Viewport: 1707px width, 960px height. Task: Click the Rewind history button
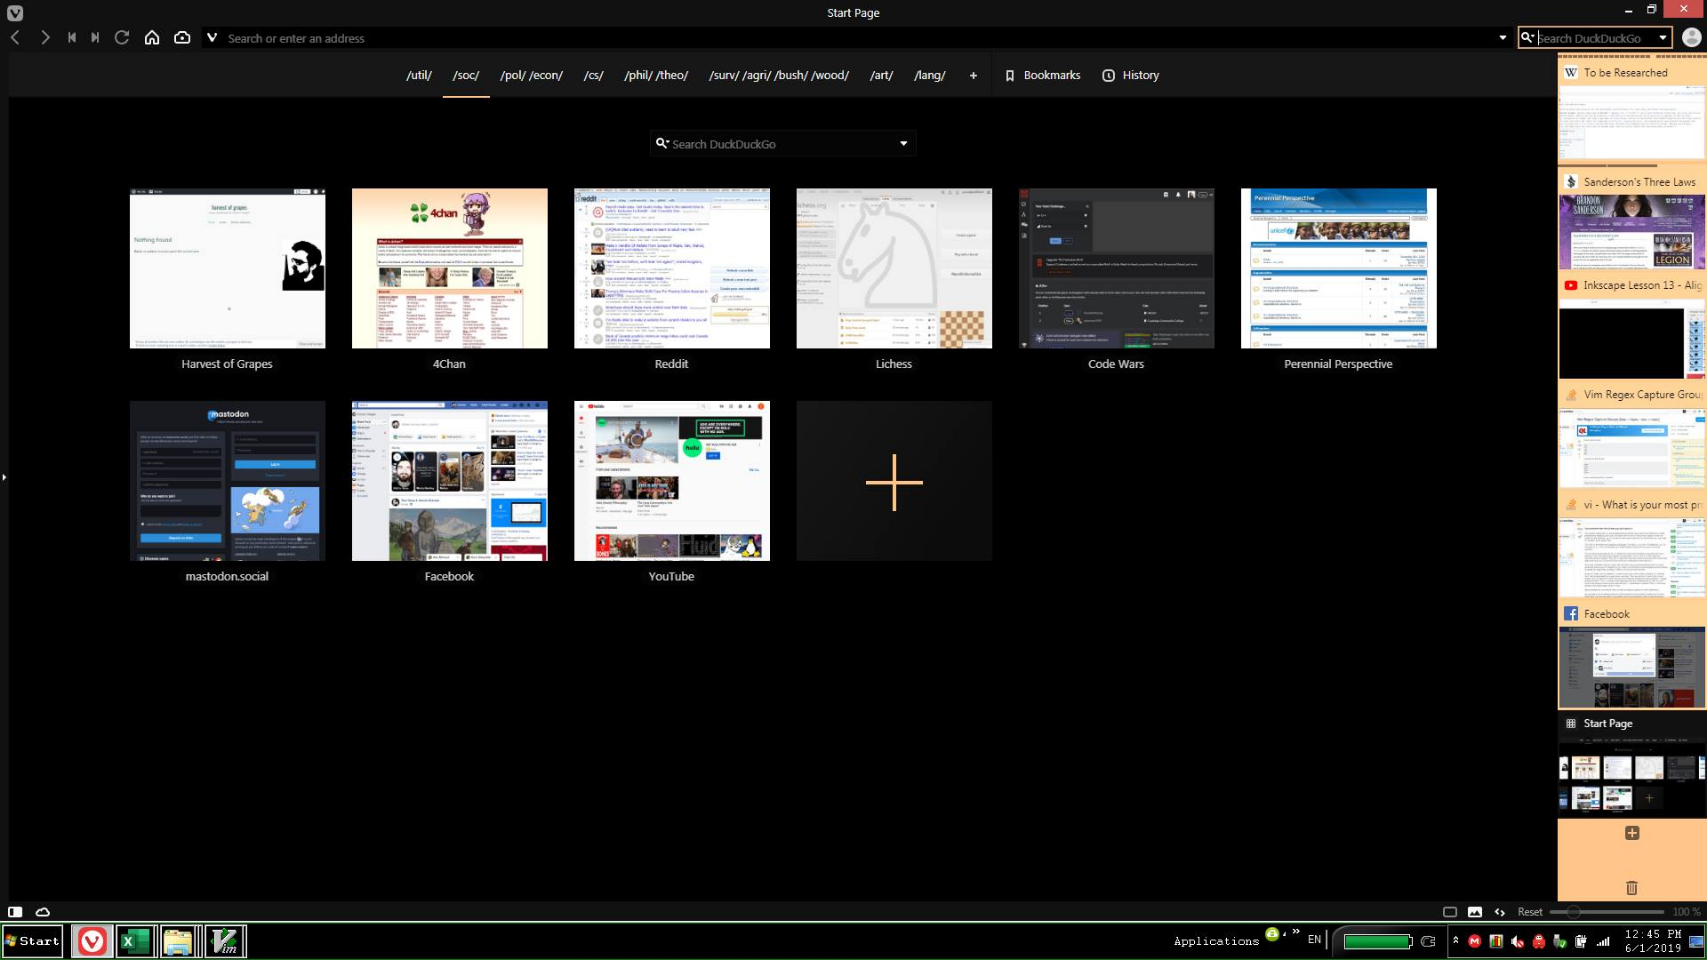click(72, 37)
